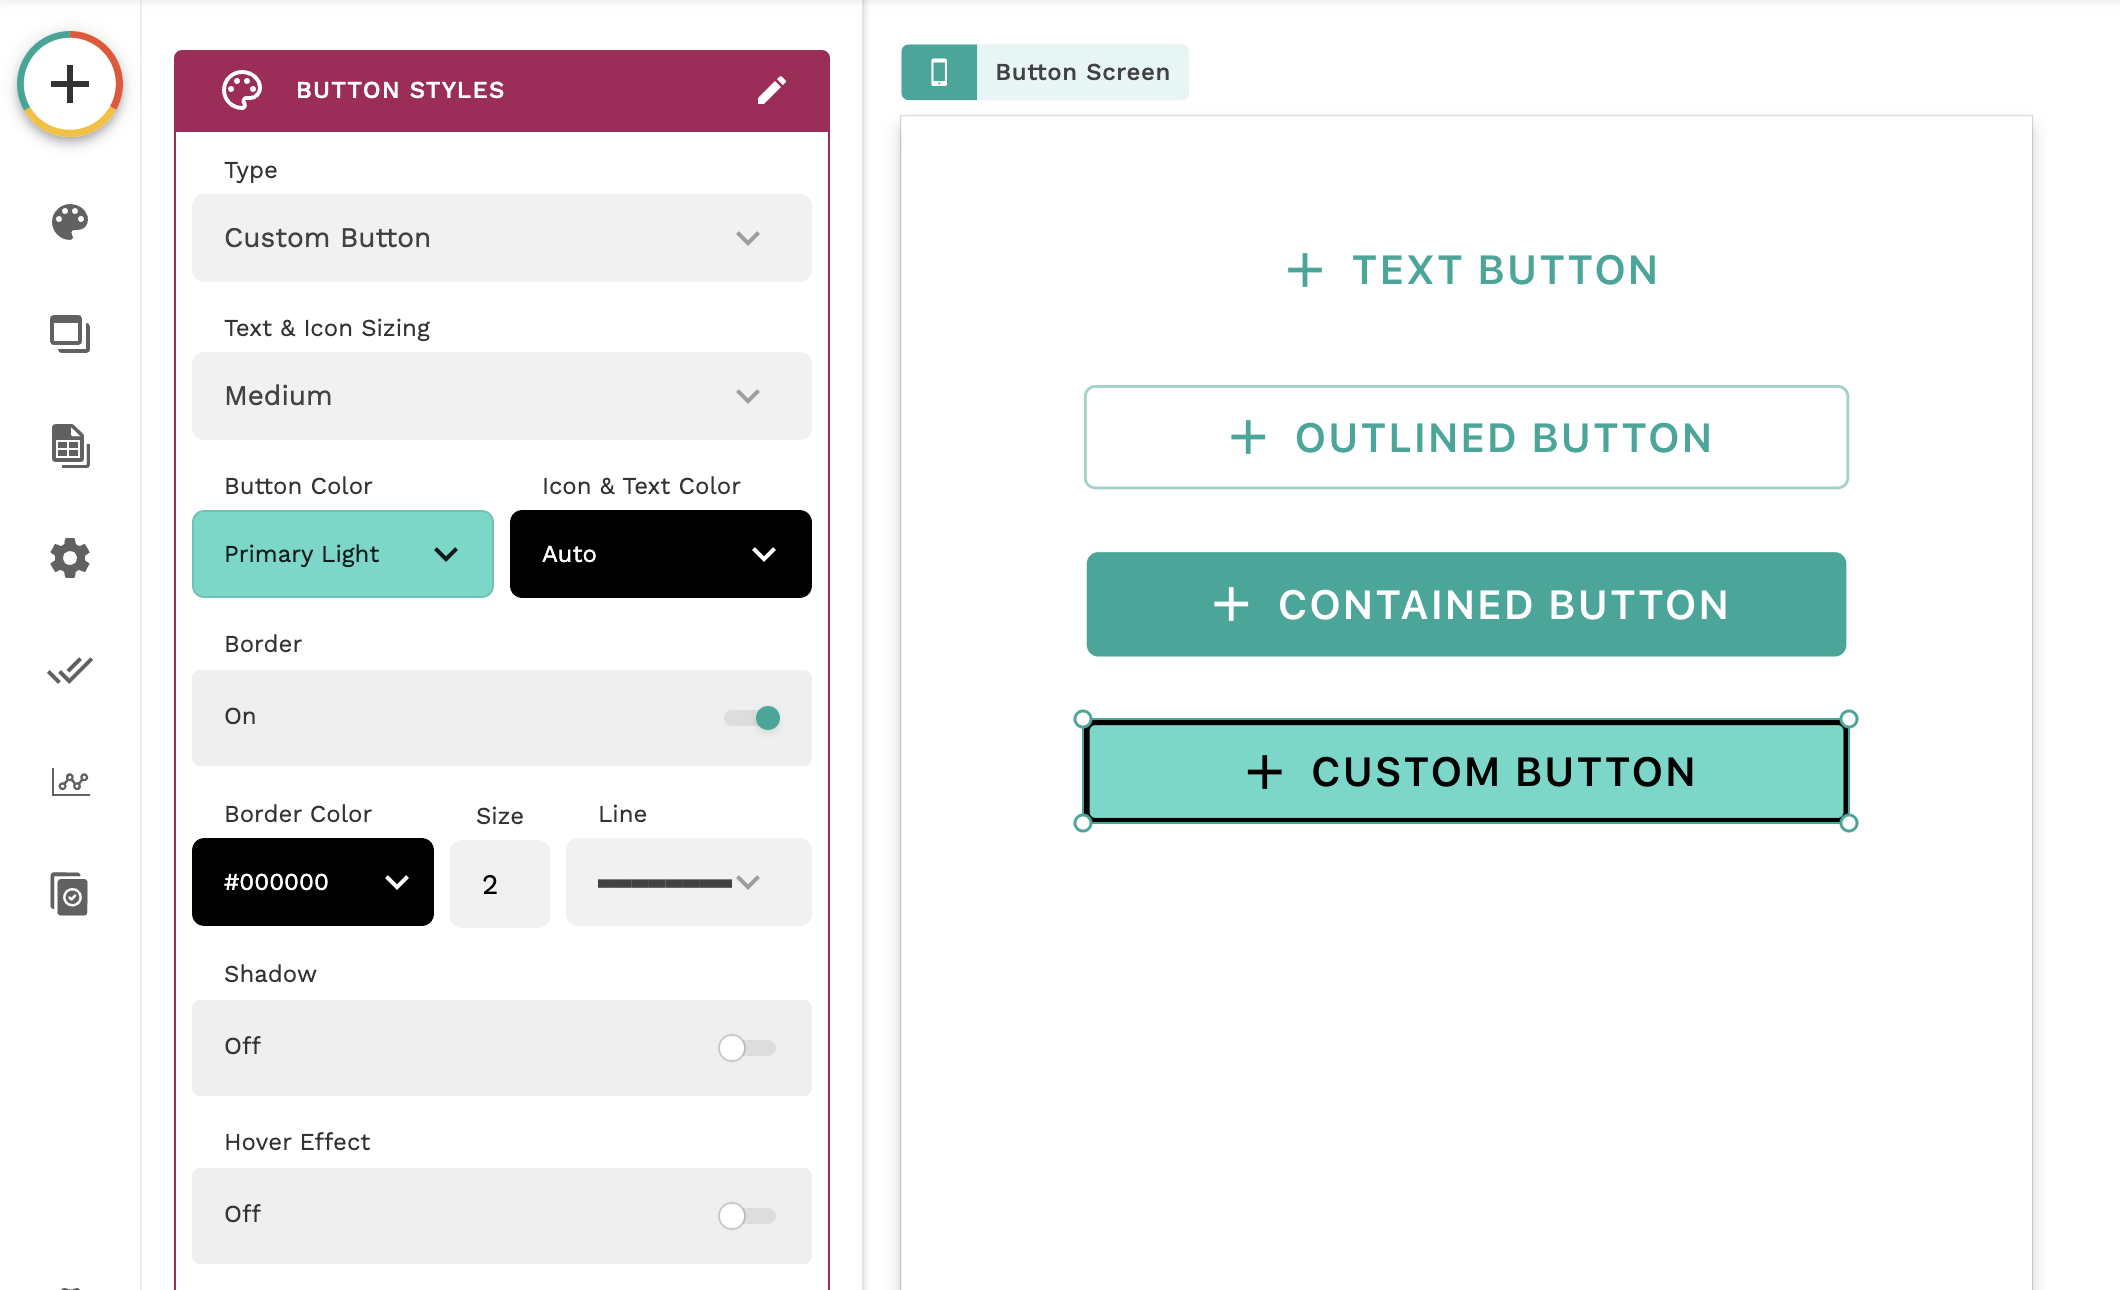Open the double-checkmark sidebar icon
The height and width of the screenshot is (1290, 2120).
70,670
